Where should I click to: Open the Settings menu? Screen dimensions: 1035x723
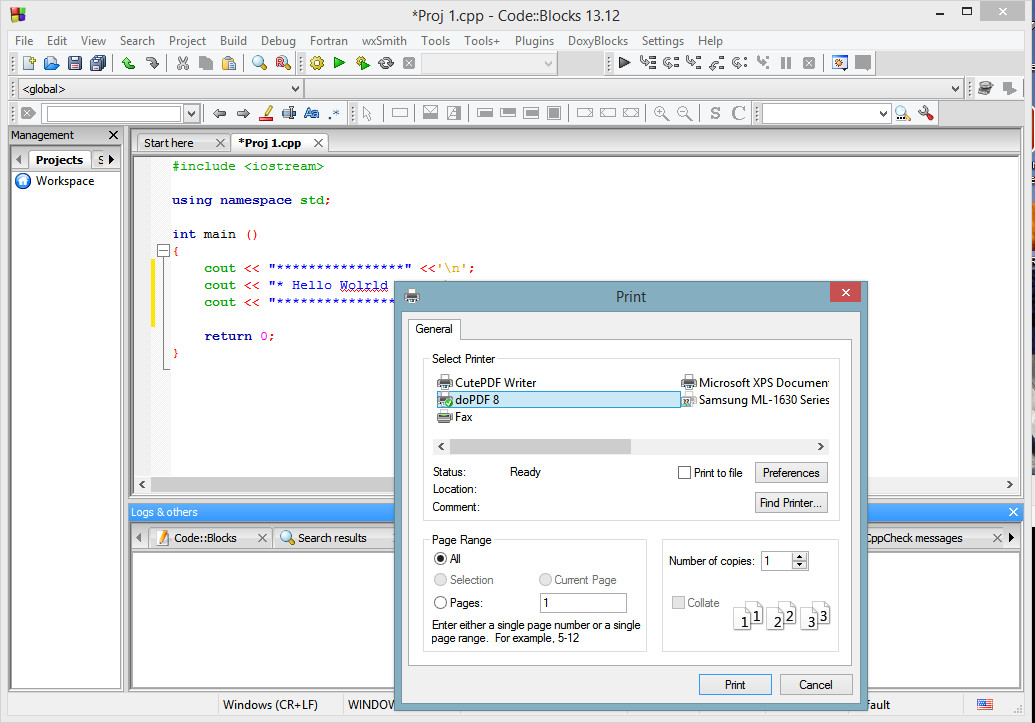pos(663,41)
